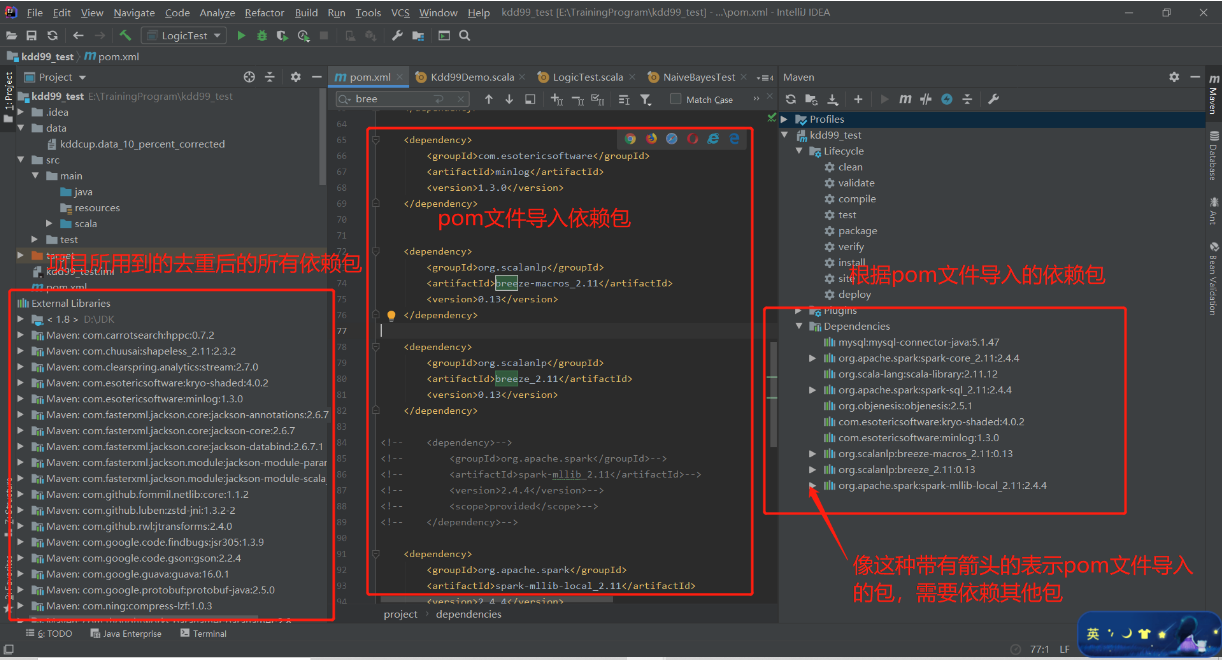Click the locate/scroll-from-source target icon in Project panel

250,77
